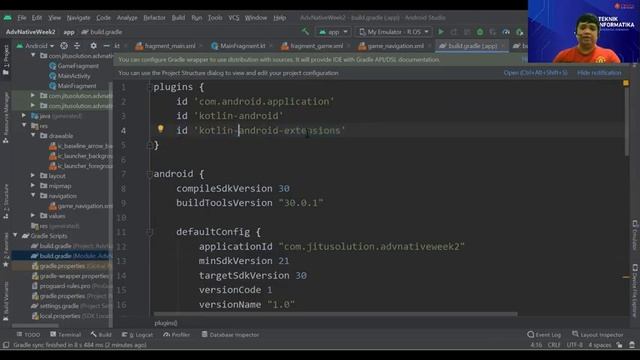The width and height of the screenshot is (640, 360).
Task: Open the Build tool window
Action: click(101, 335)
